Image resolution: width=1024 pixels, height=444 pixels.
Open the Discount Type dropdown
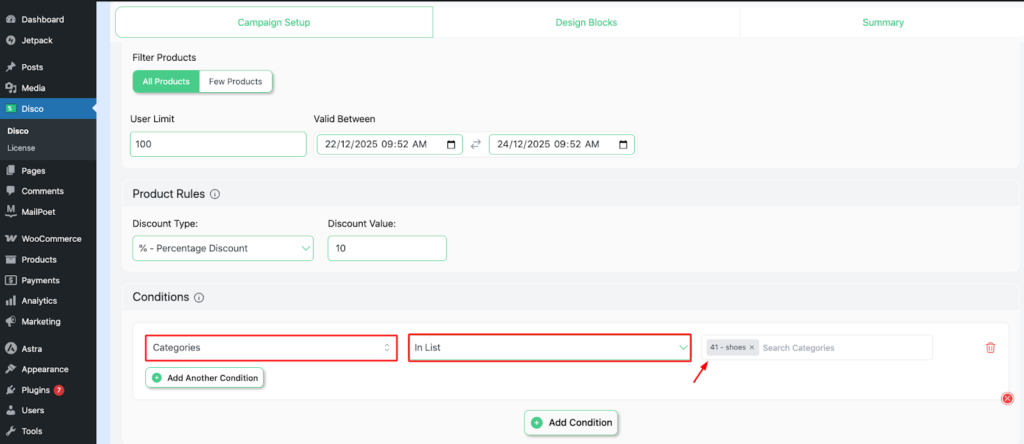pyautogui.click(x=223, y=249)
